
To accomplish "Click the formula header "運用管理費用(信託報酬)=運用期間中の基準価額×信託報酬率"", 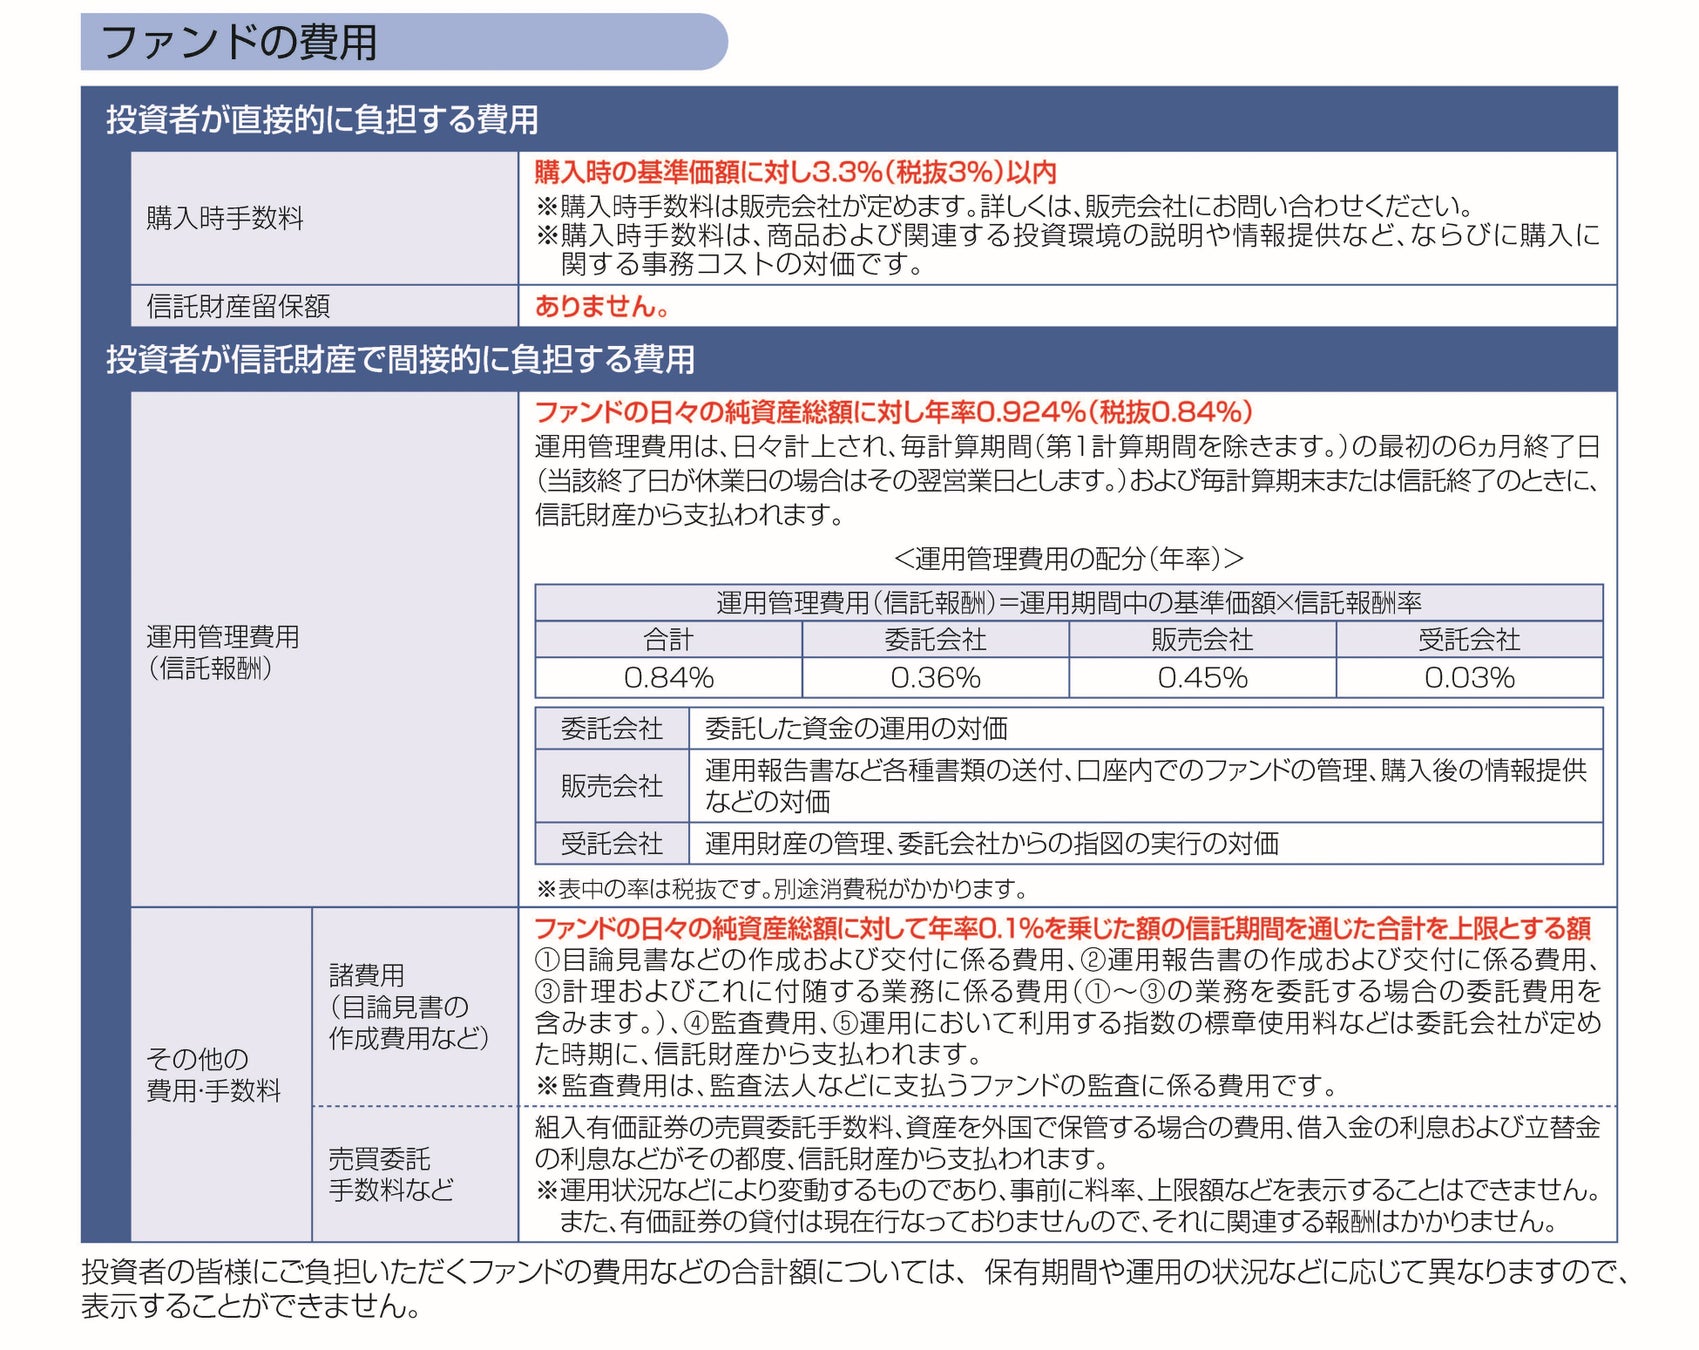I will tap(1069, 603).
